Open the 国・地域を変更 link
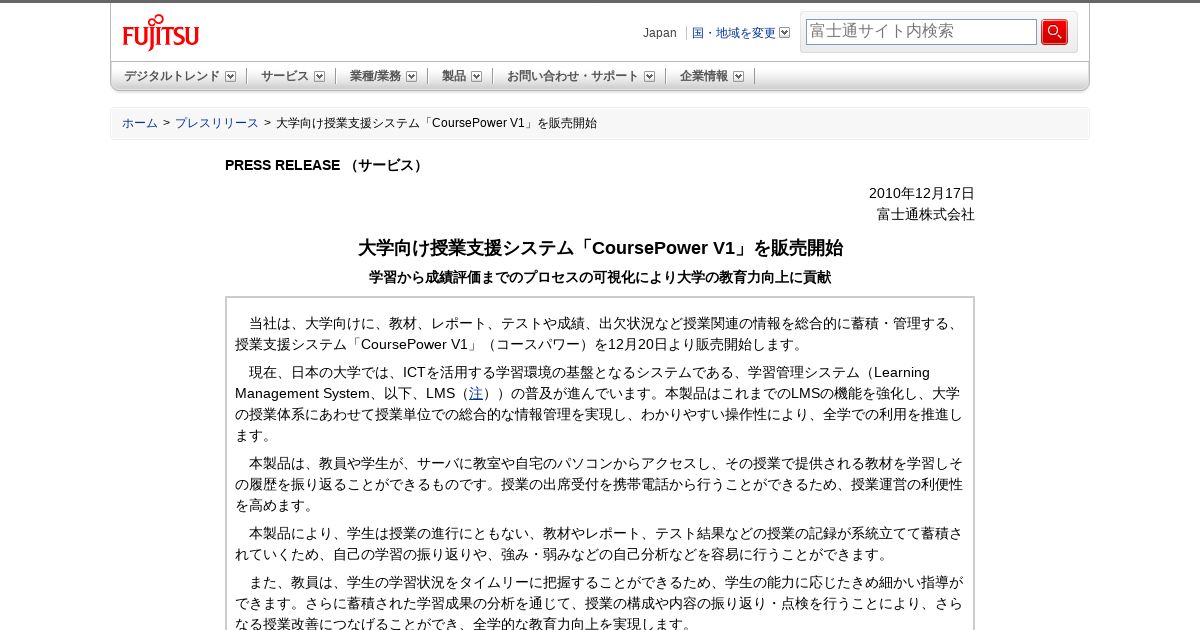Viewport: 1200px width, 630px height. pos(734,33)
